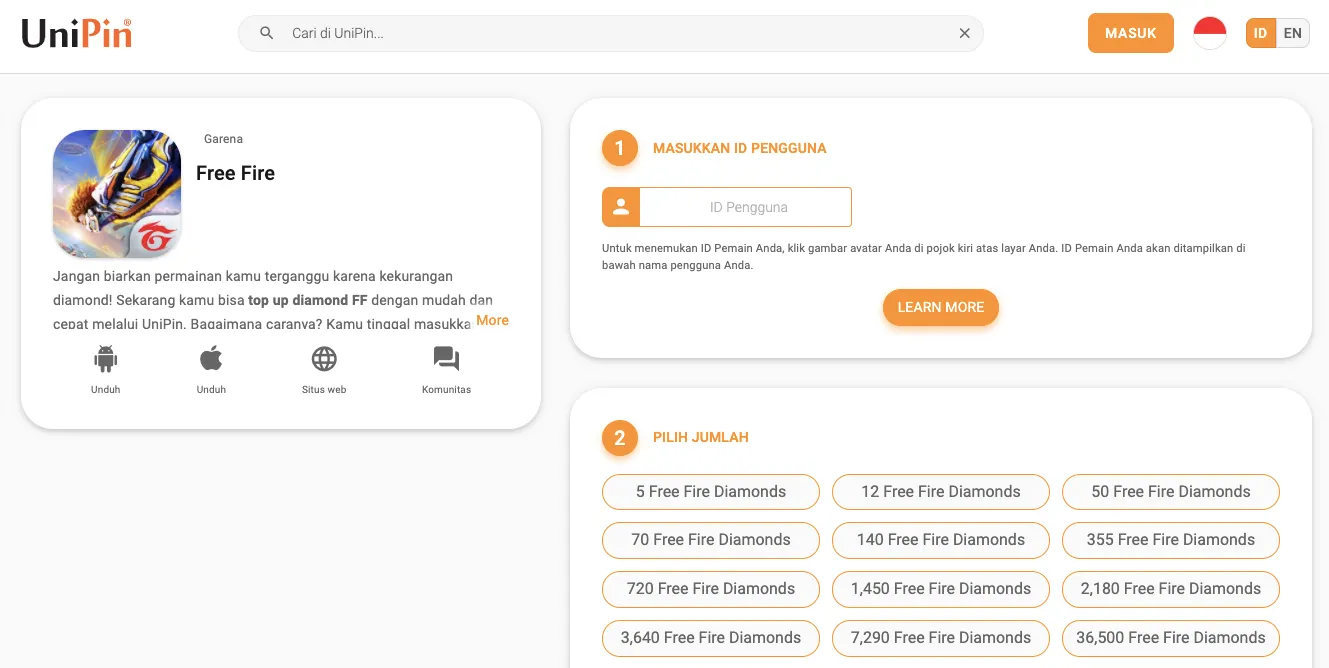Viewport: 1329px width, 668px height.
Task: Open the Komunitas chat icon
Action: [x=446, y=359]
